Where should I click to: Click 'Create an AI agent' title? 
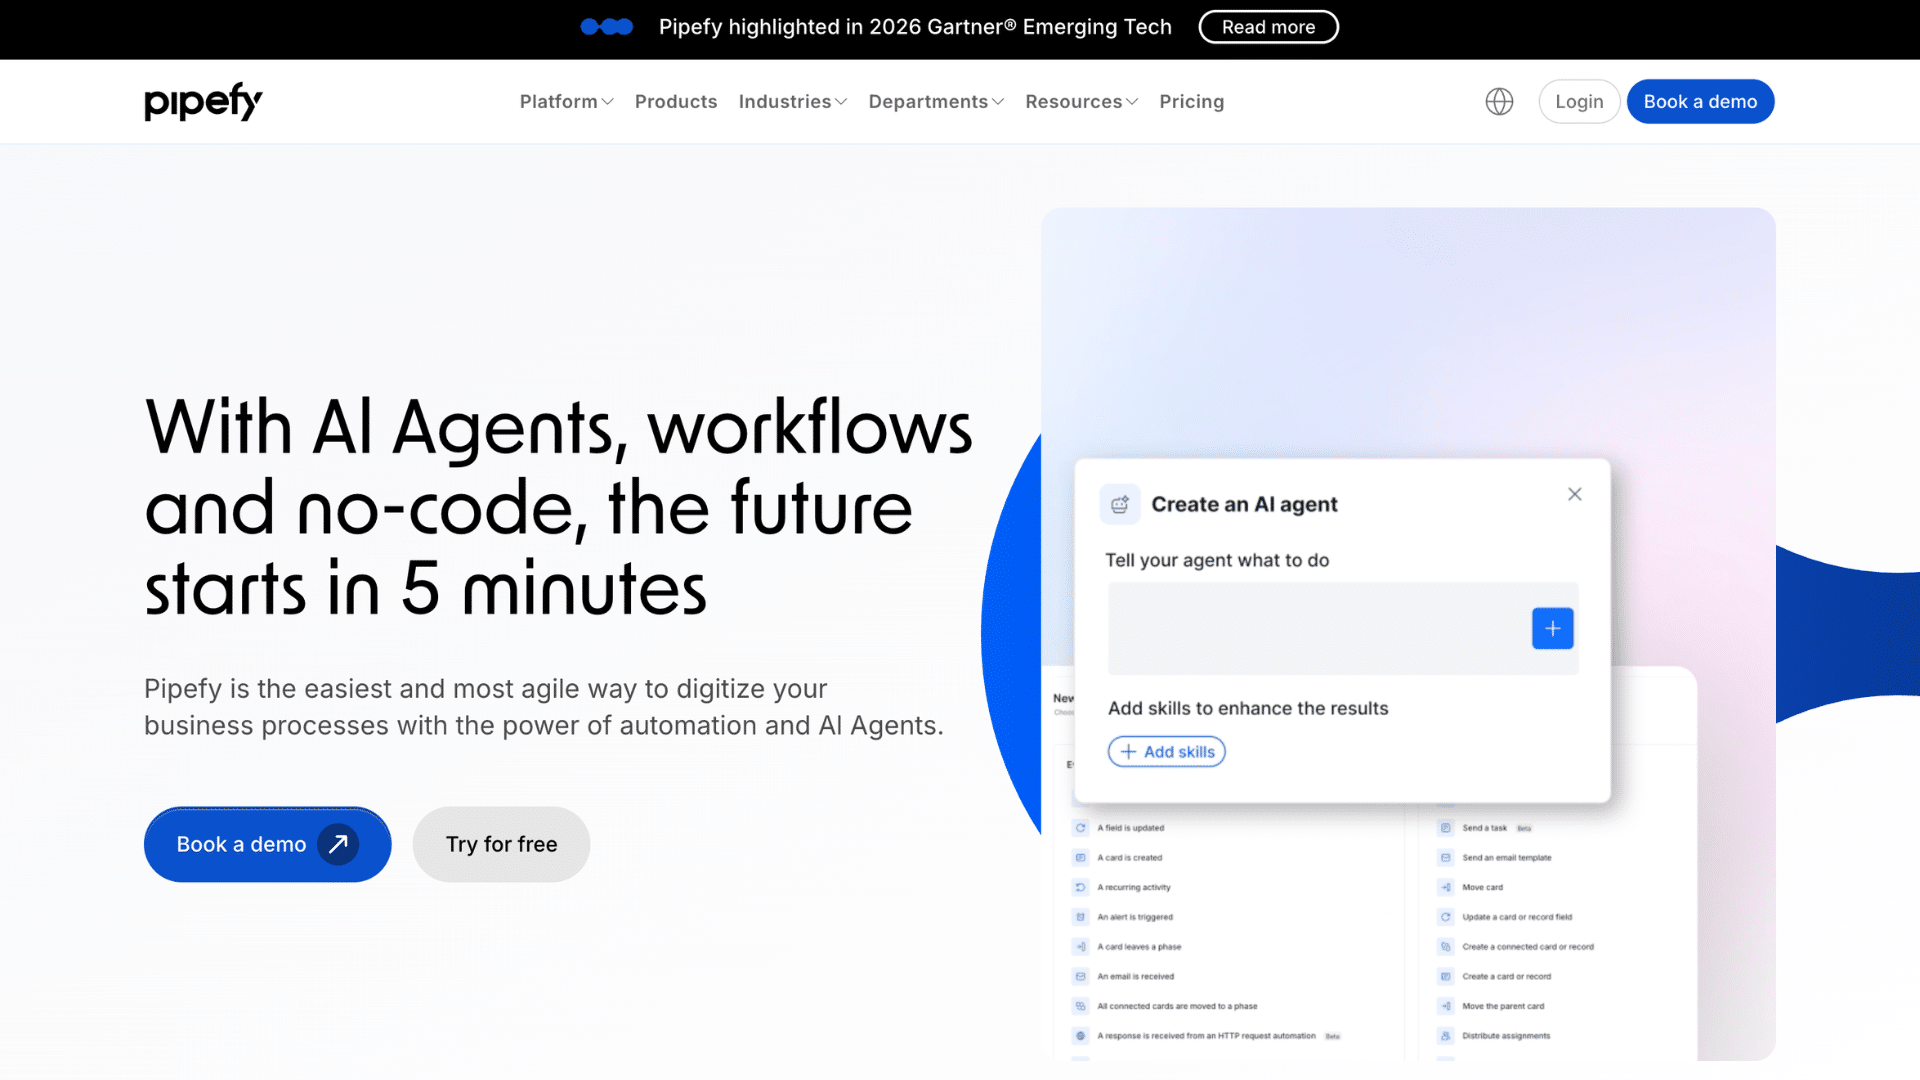click(x=1244, y=504)
